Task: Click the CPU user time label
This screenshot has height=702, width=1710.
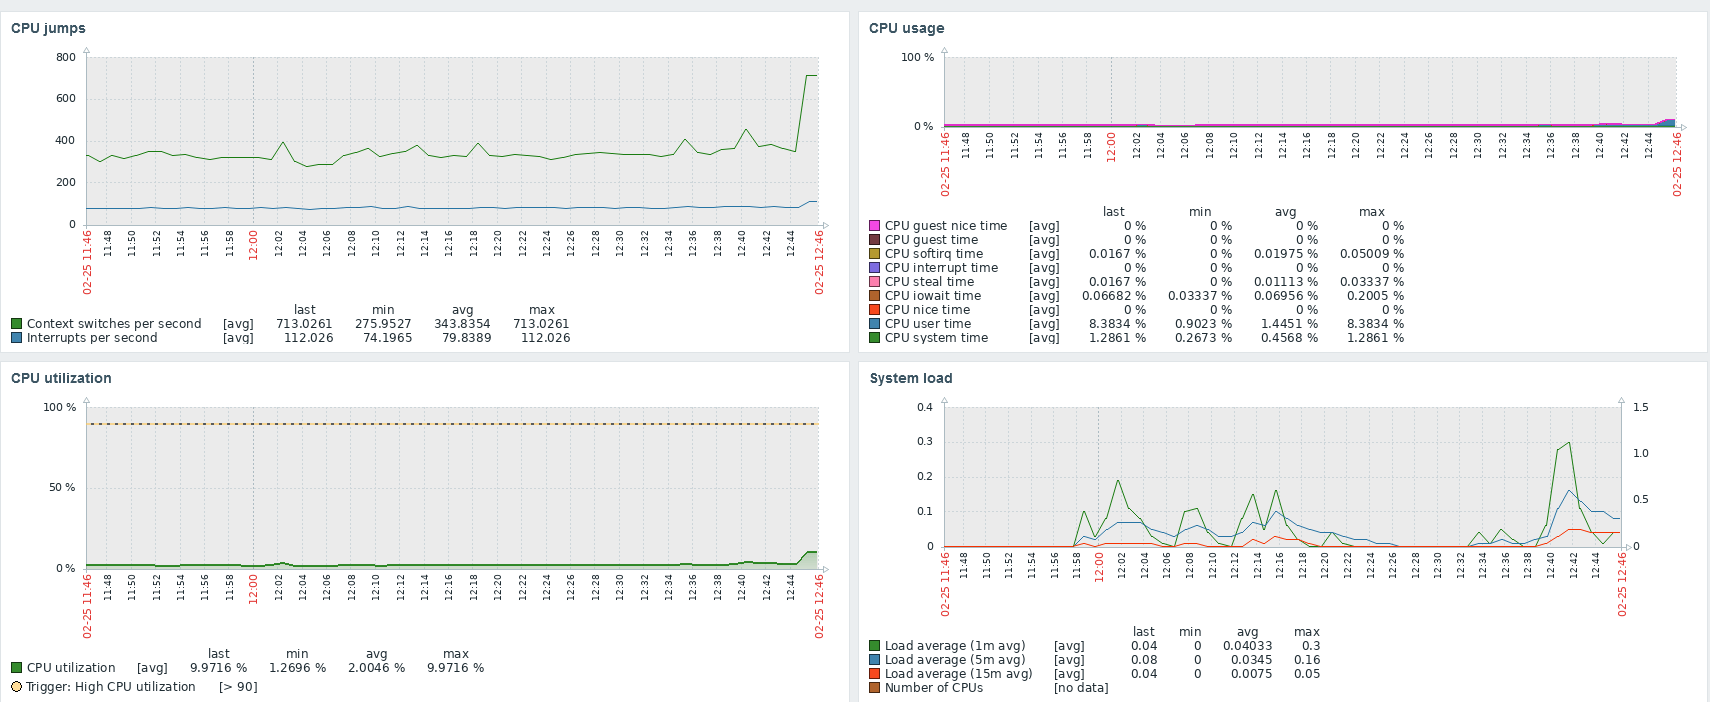Action: (x=928, y=324)
